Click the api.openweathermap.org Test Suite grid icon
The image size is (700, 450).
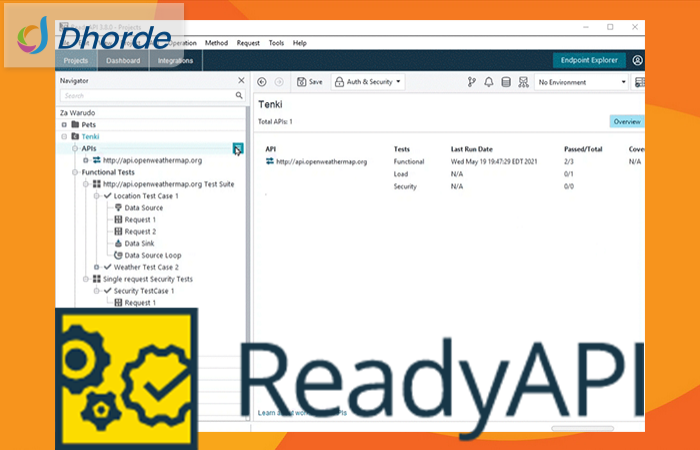96,184
